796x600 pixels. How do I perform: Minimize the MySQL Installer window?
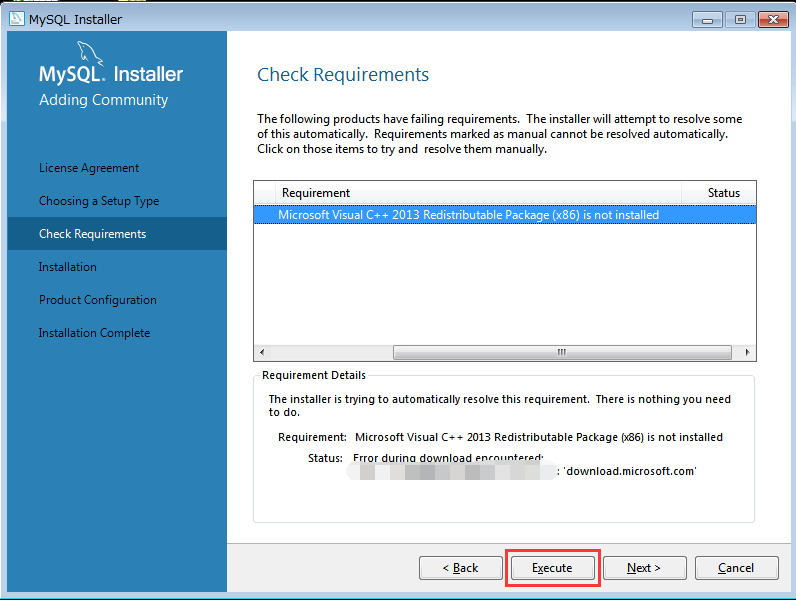point(707,20)
